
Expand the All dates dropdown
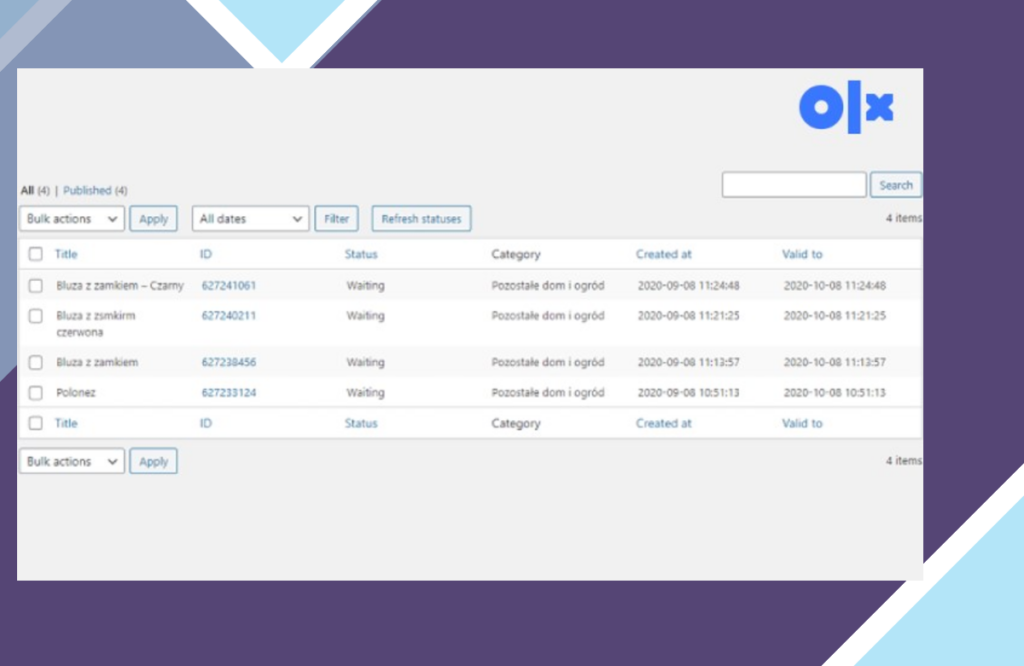250,219
